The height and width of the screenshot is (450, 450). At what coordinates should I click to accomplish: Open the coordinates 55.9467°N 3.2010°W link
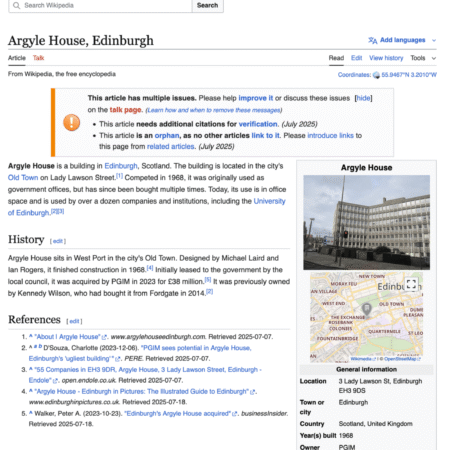pyautogui.click(x=409, y=75)
